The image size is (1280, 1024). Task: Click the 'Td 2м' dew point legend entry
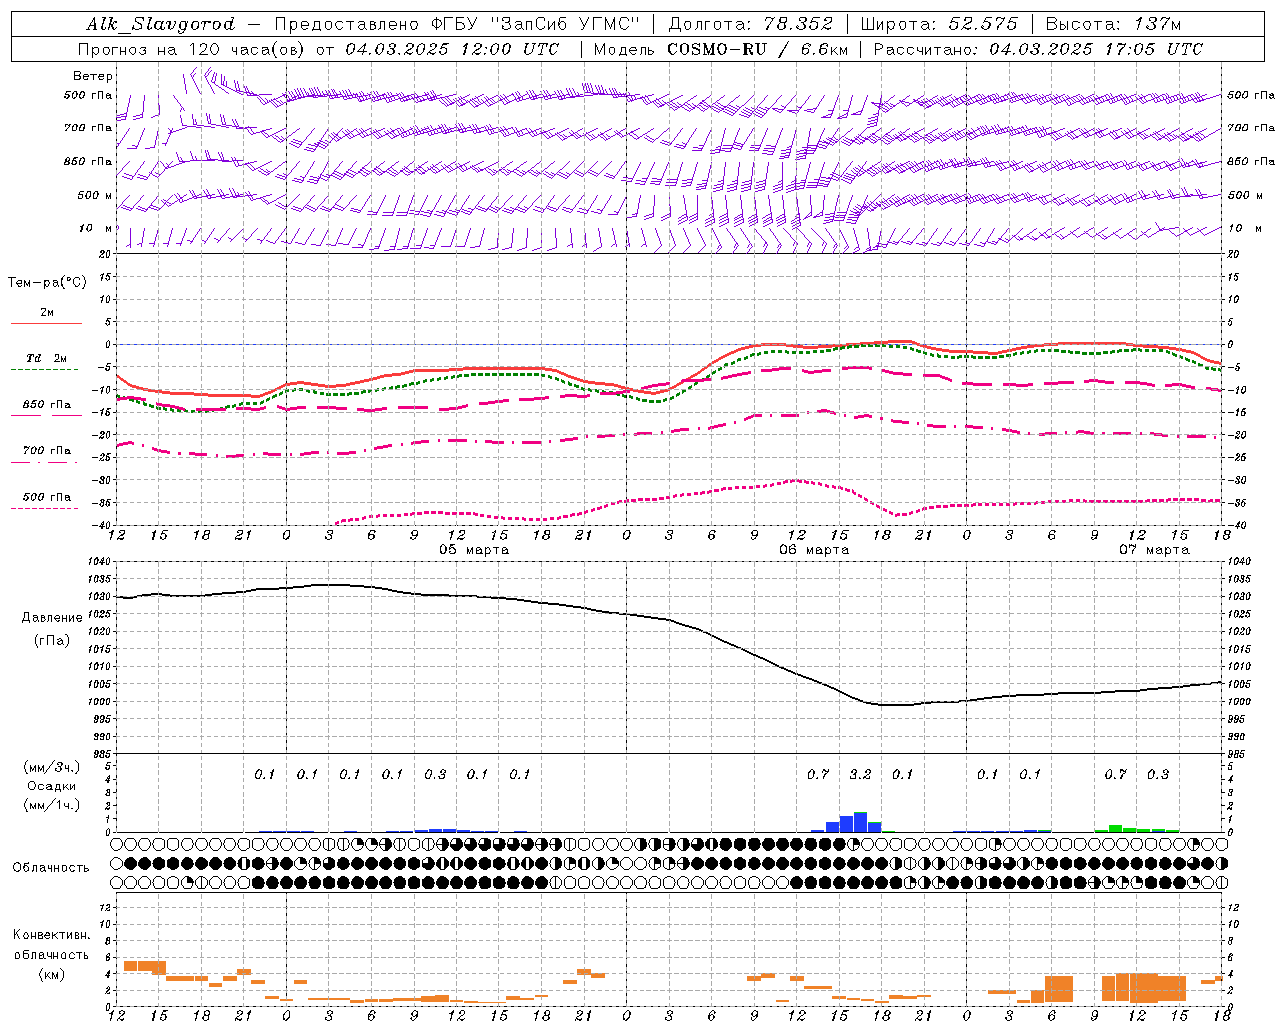pyautogui.click(x=47, y=358)
